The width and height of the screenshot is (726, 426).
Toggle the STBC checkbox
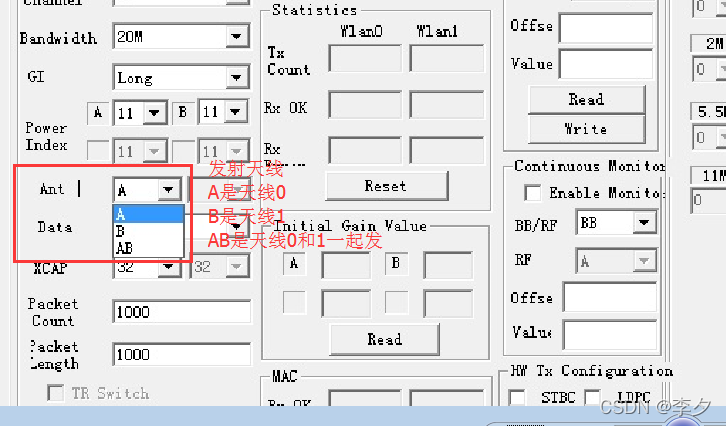tap(517, 397)
